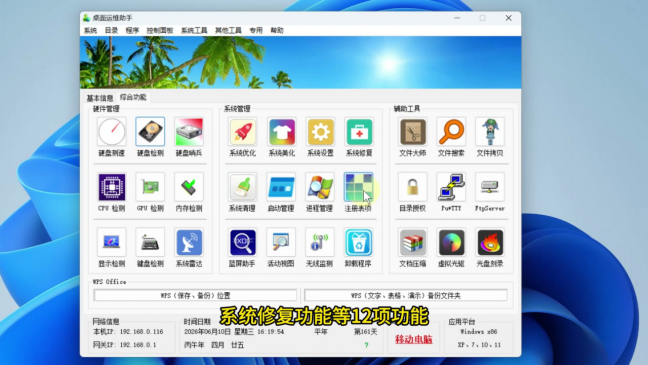Start the FtpServer icon

click(x=490, y=187)
